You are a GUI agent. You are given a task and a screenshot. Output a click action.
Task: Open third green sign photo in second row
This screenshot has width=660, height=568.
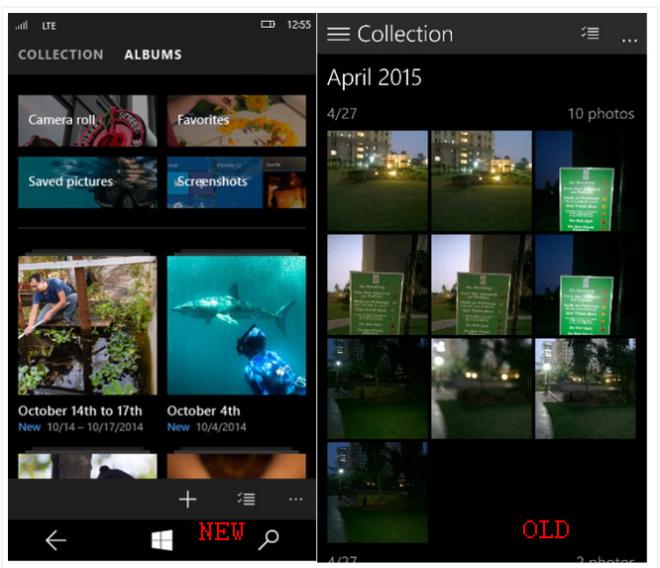[x=585, y=285]
